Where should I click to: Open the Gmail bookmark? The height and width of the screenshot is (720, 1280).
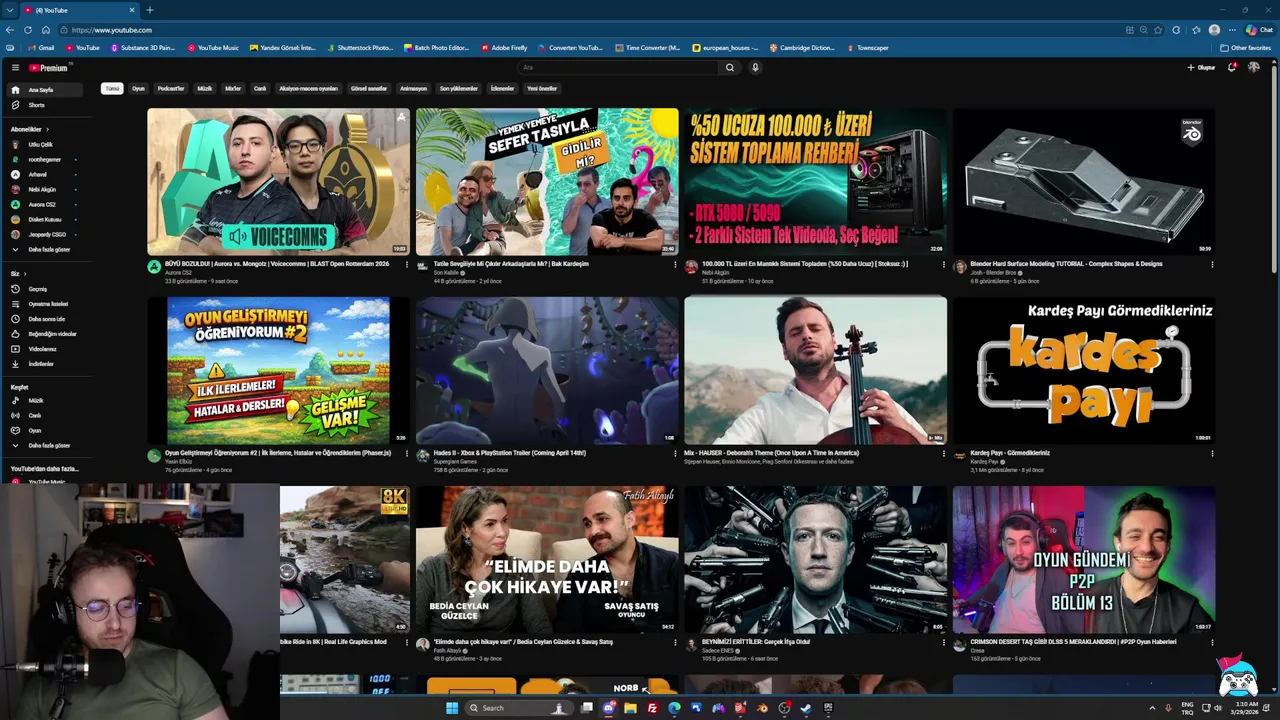(x=41, y=48)
